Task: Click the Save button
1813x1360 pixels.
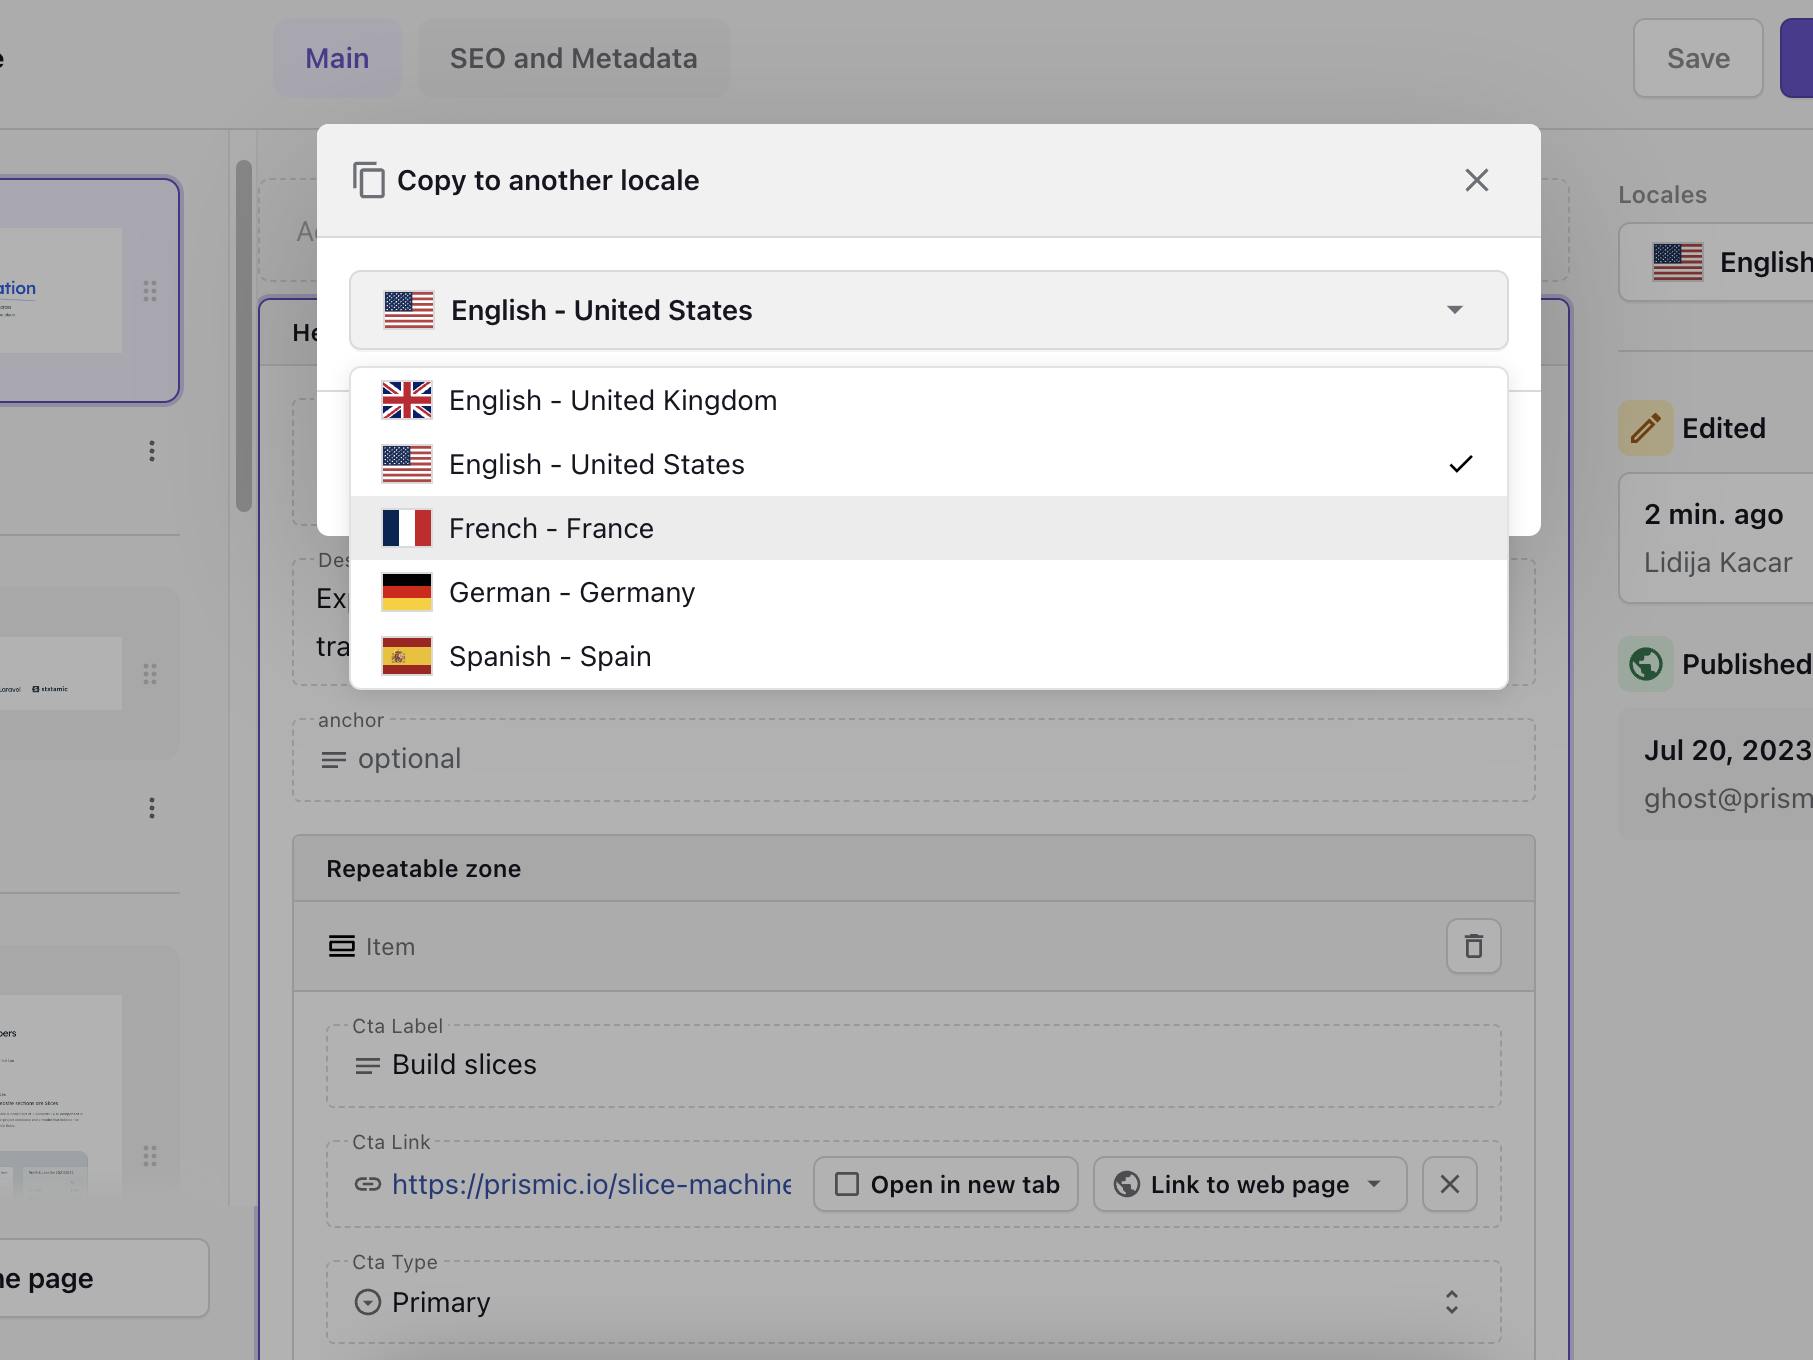Action: pyautogui.click(x=1697, y=58)
